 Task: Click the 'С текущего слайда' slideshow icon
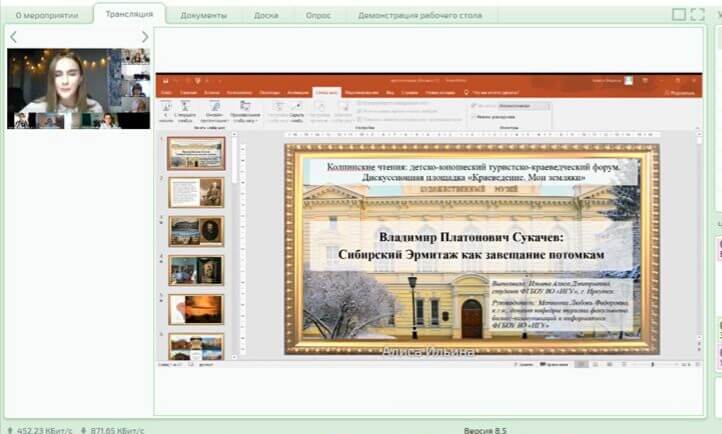pos(185,106)
